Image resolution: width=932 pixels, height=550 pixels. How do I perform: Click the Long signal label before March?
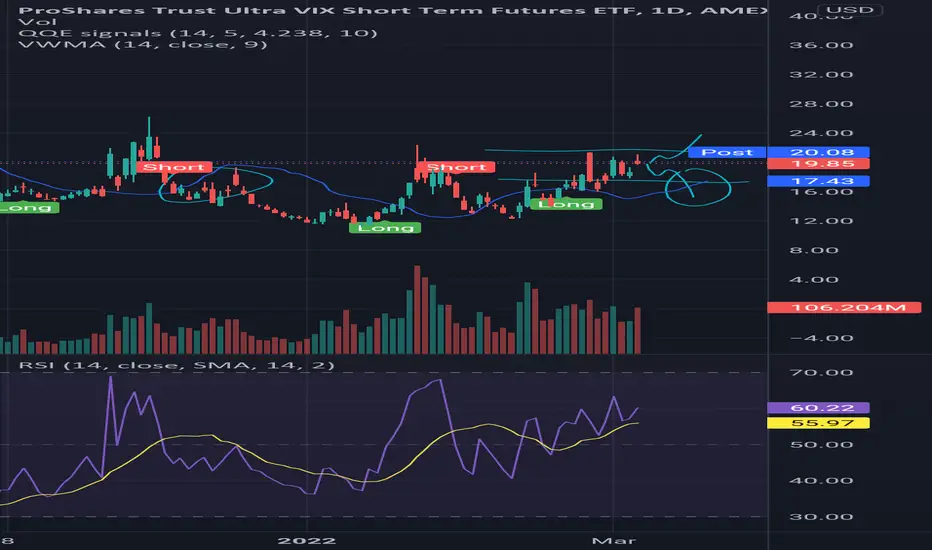point(566,204)
